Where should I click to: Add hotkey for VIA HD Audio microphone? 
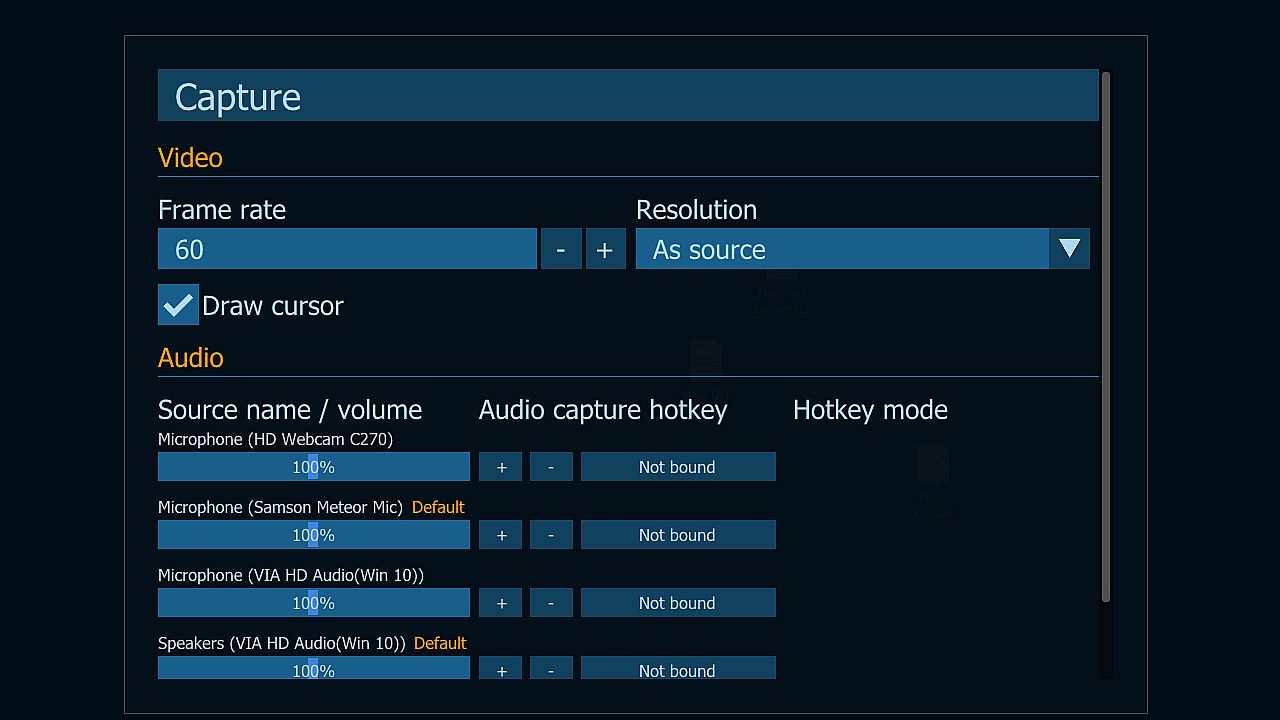click(501, 603)
